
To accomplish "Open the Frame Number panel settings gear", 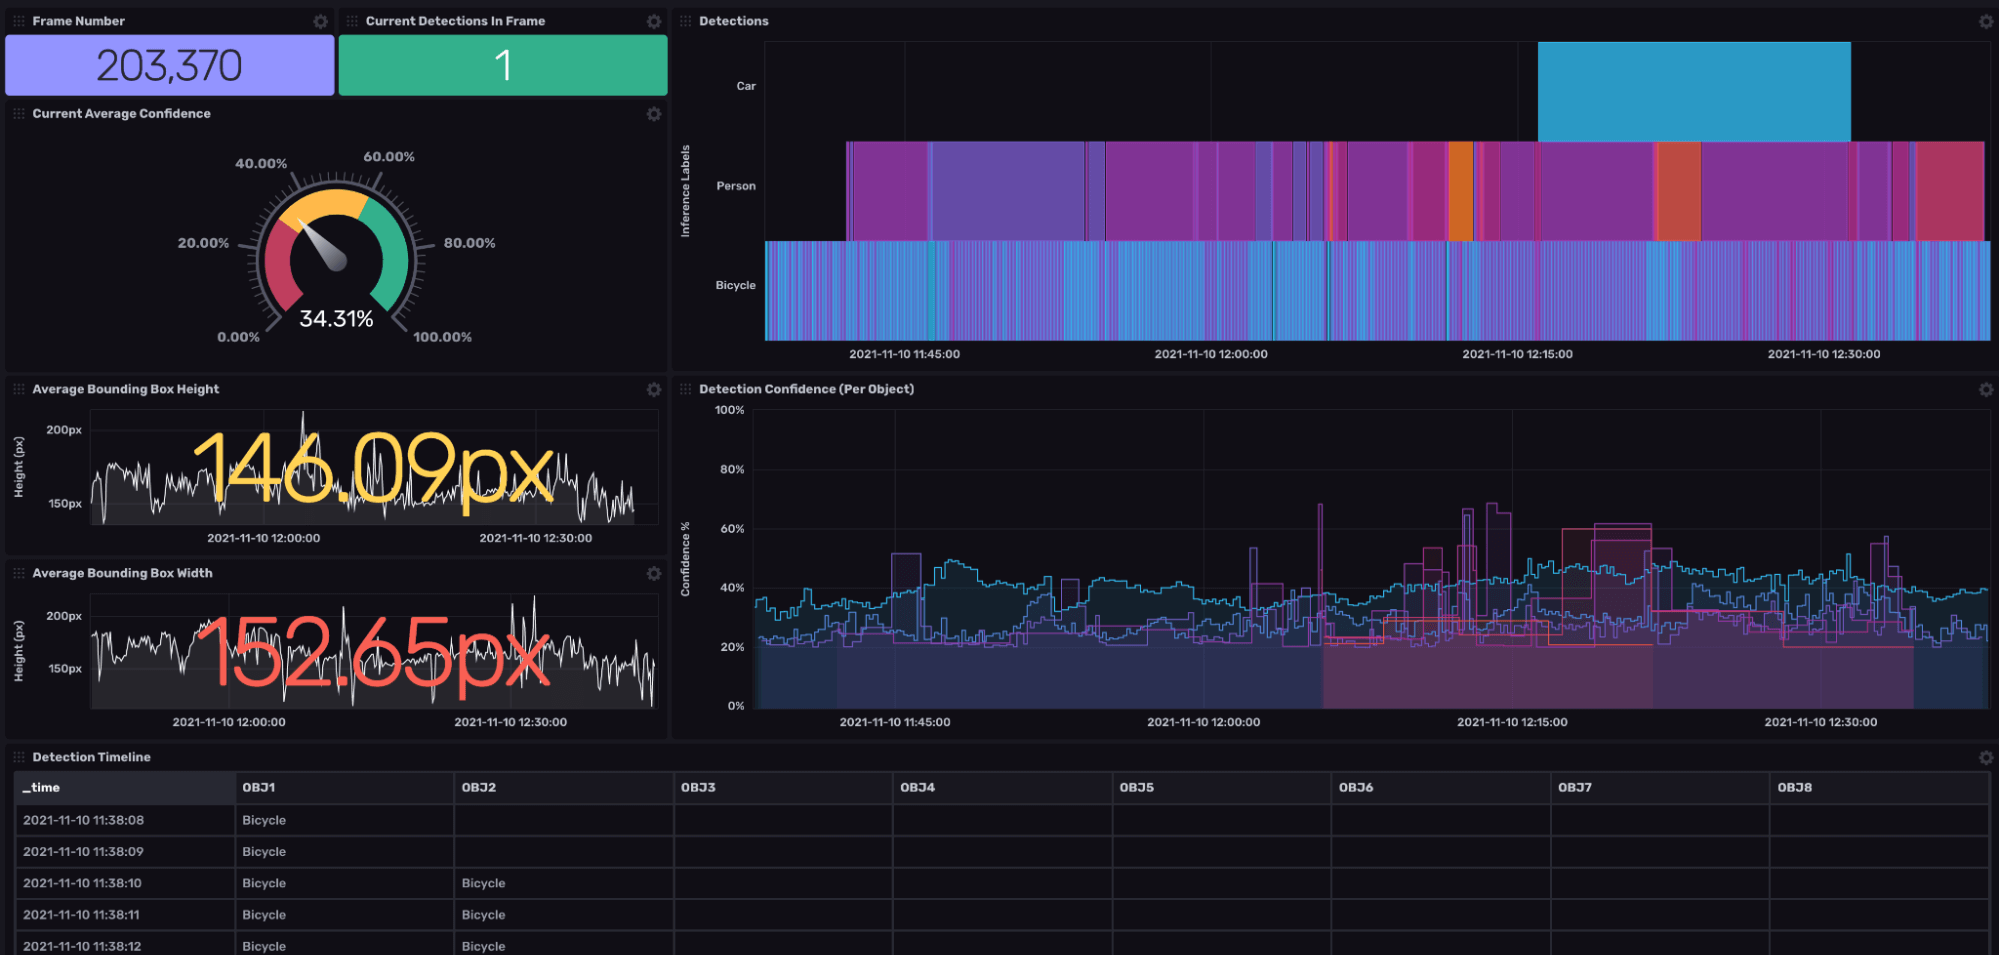I will (x=320, y=21).
